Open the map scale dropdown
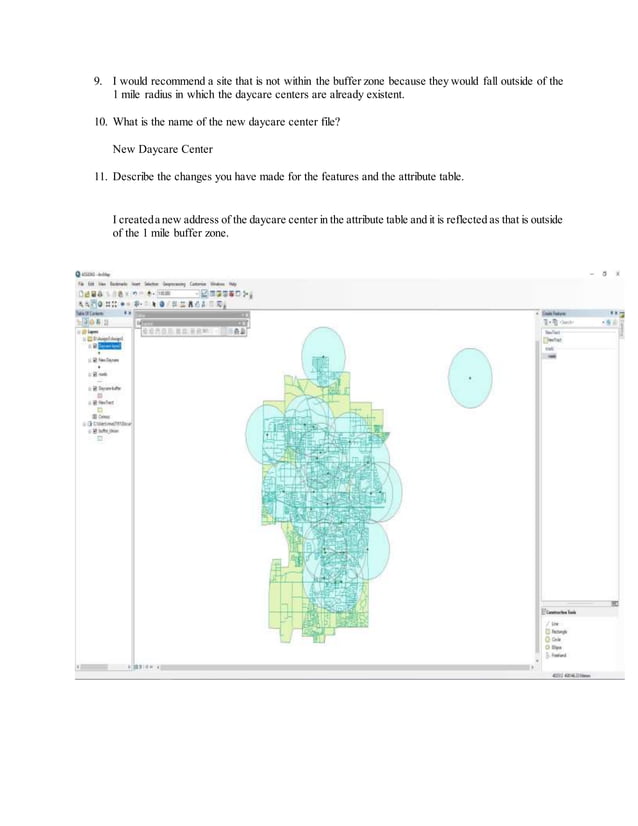 click(x=197, y=294)
